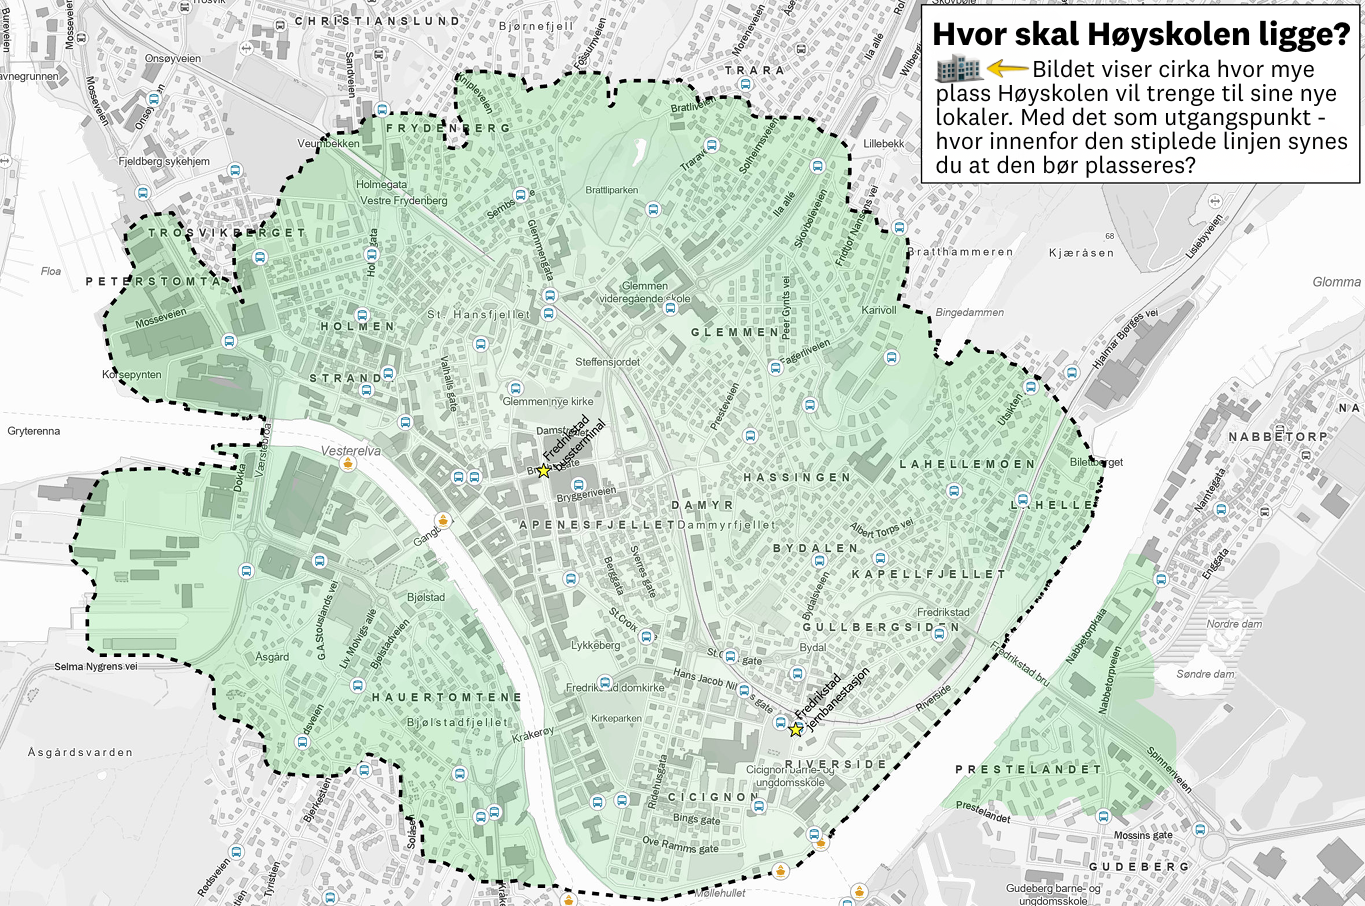Click the star marker at Fredrikstad jernbanestasjon

click(796, 730)
